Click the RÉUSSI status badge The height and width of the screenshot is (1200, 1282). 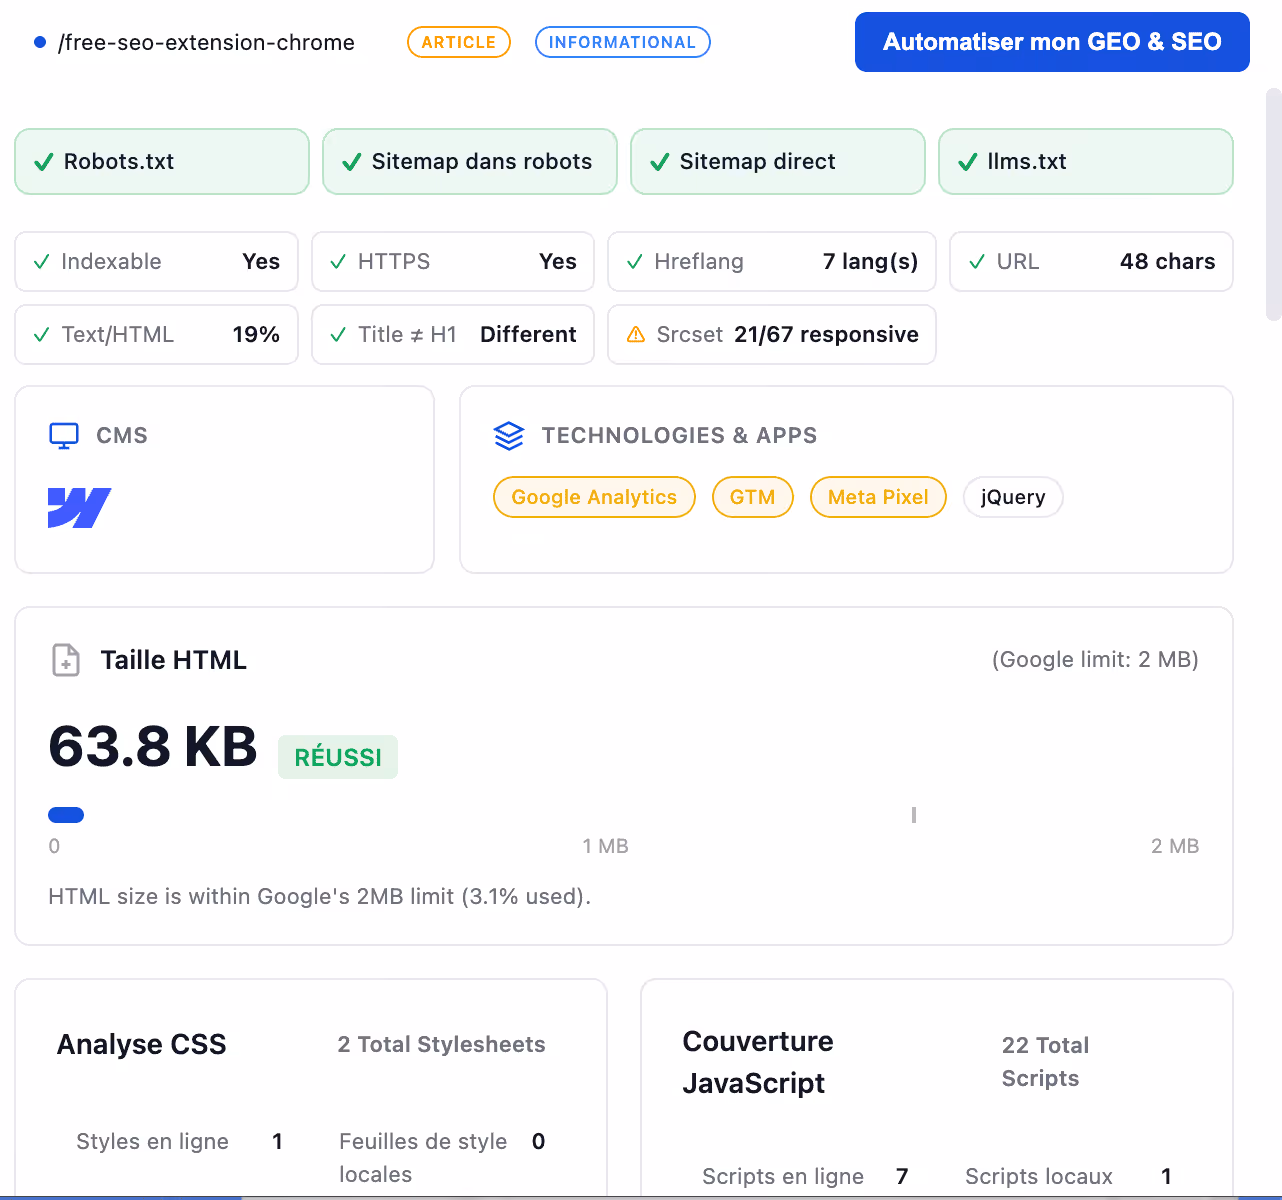pyautogui.click(x=338, y=757)
